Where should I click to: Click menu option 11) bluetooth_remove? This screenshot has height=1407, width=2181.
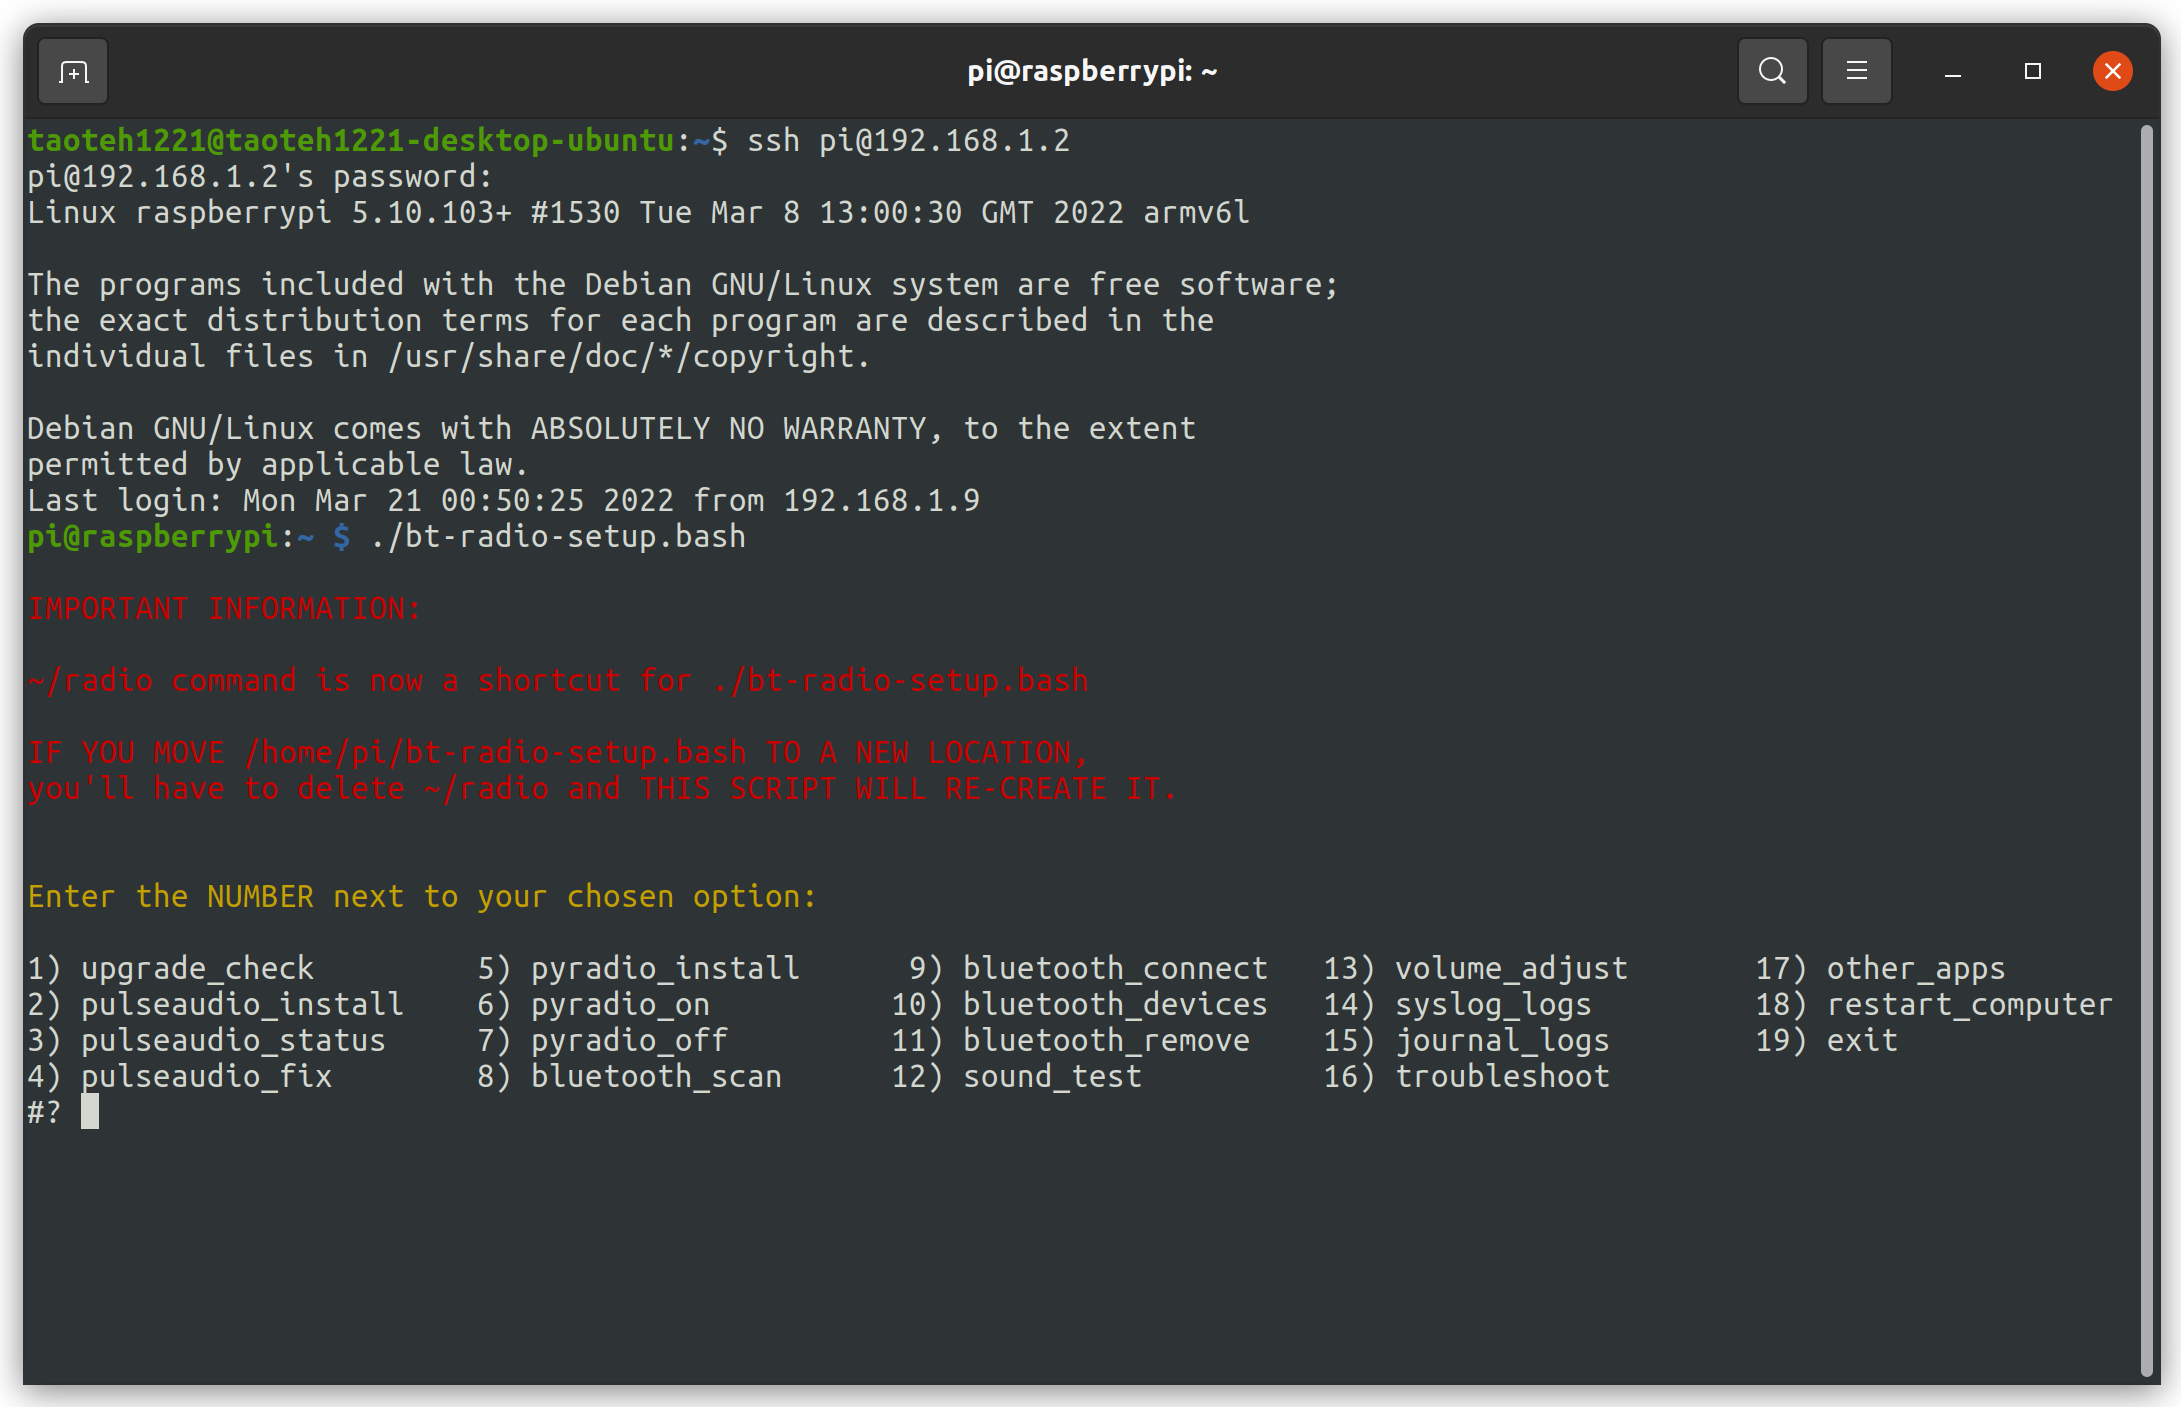coord(1070,1040)
